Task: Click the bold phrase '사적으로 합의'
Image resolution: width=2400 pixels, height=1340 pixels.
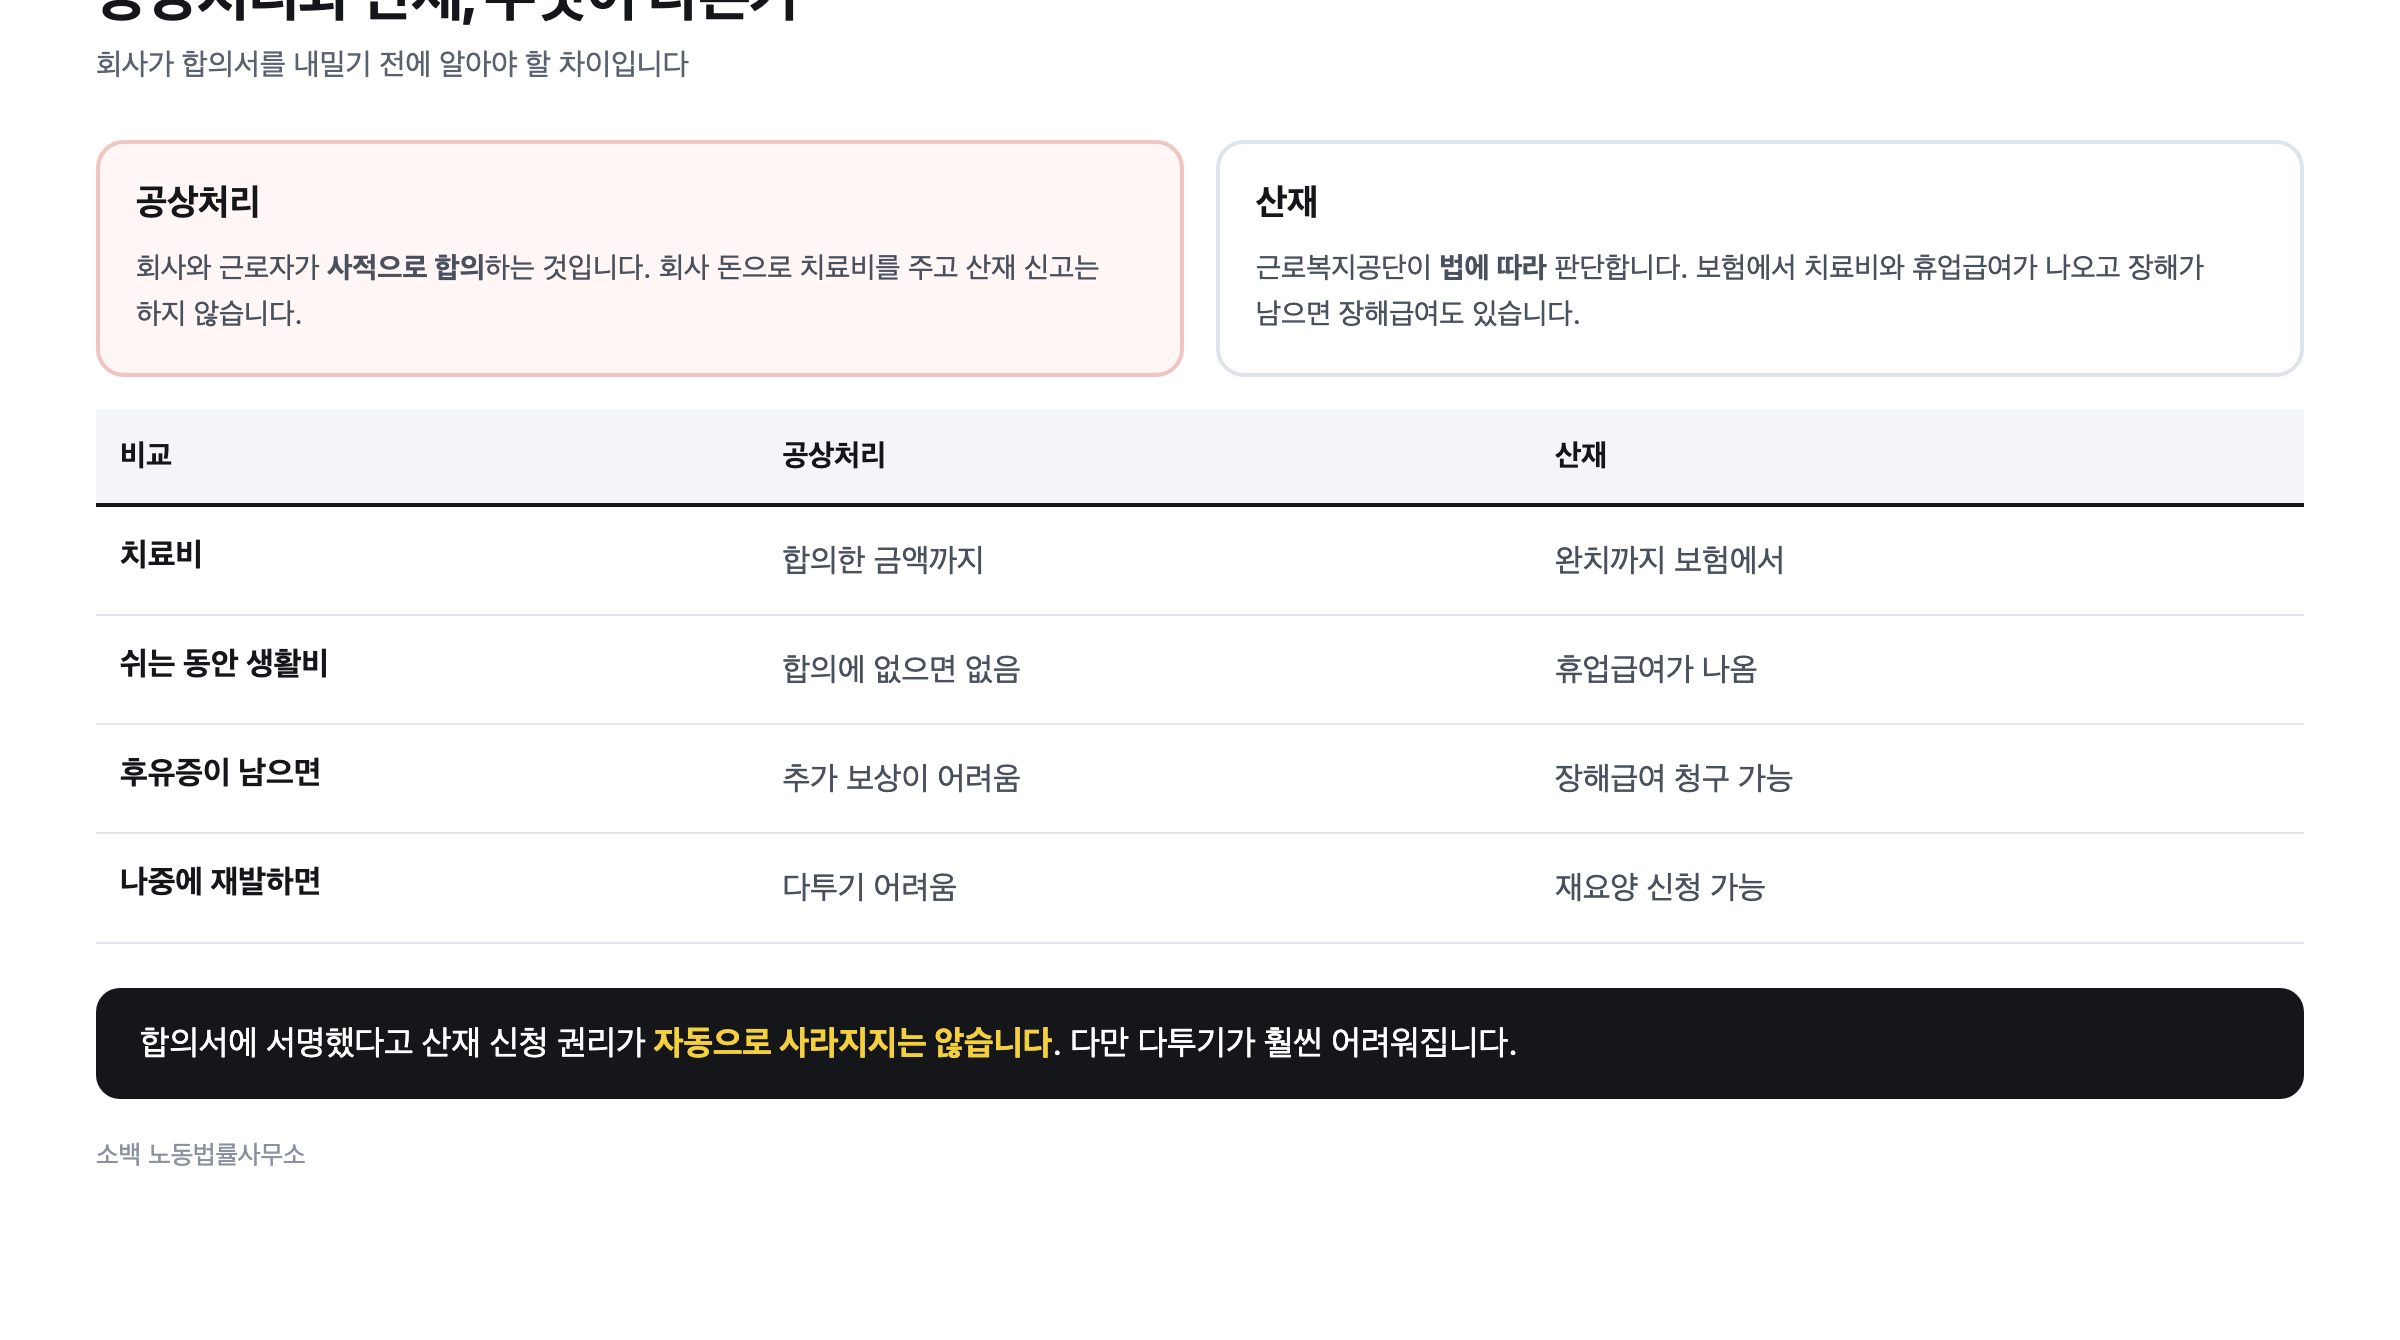Action: pos(406,267)
